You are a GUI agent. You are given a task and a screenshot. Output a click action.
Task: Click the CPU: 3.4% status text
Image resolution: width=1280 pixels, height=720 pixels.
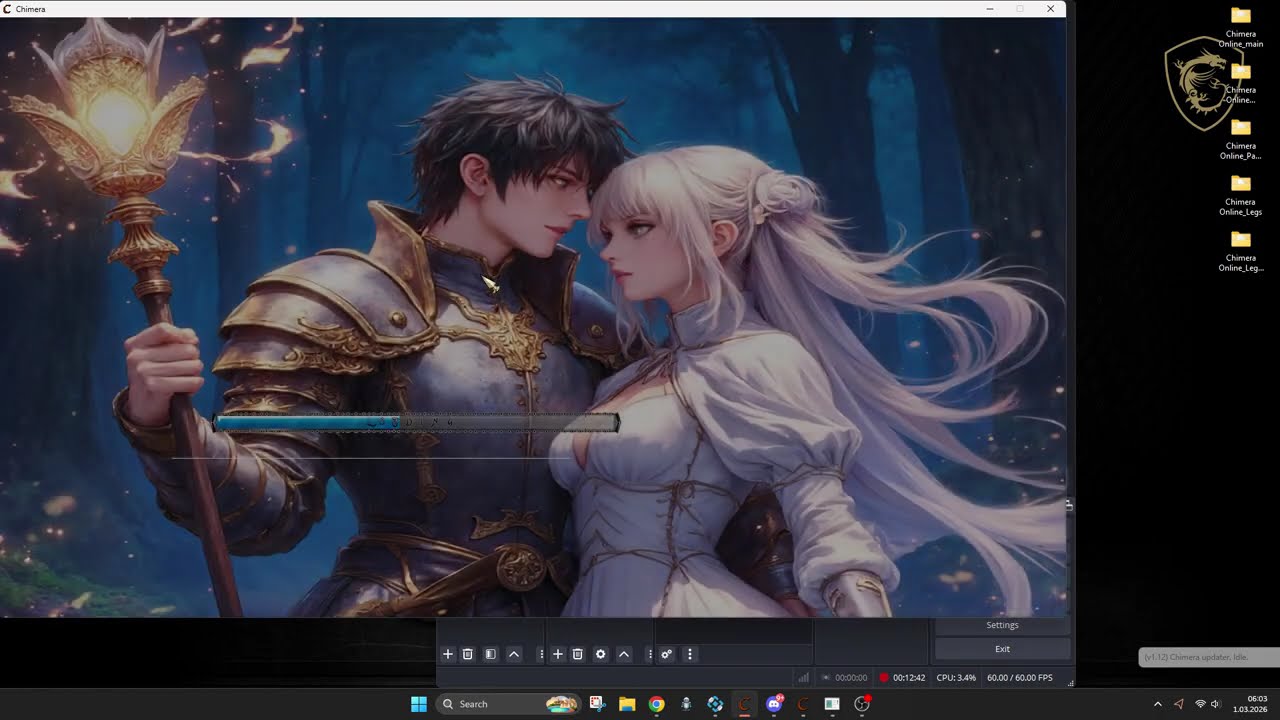click(956, 678)
